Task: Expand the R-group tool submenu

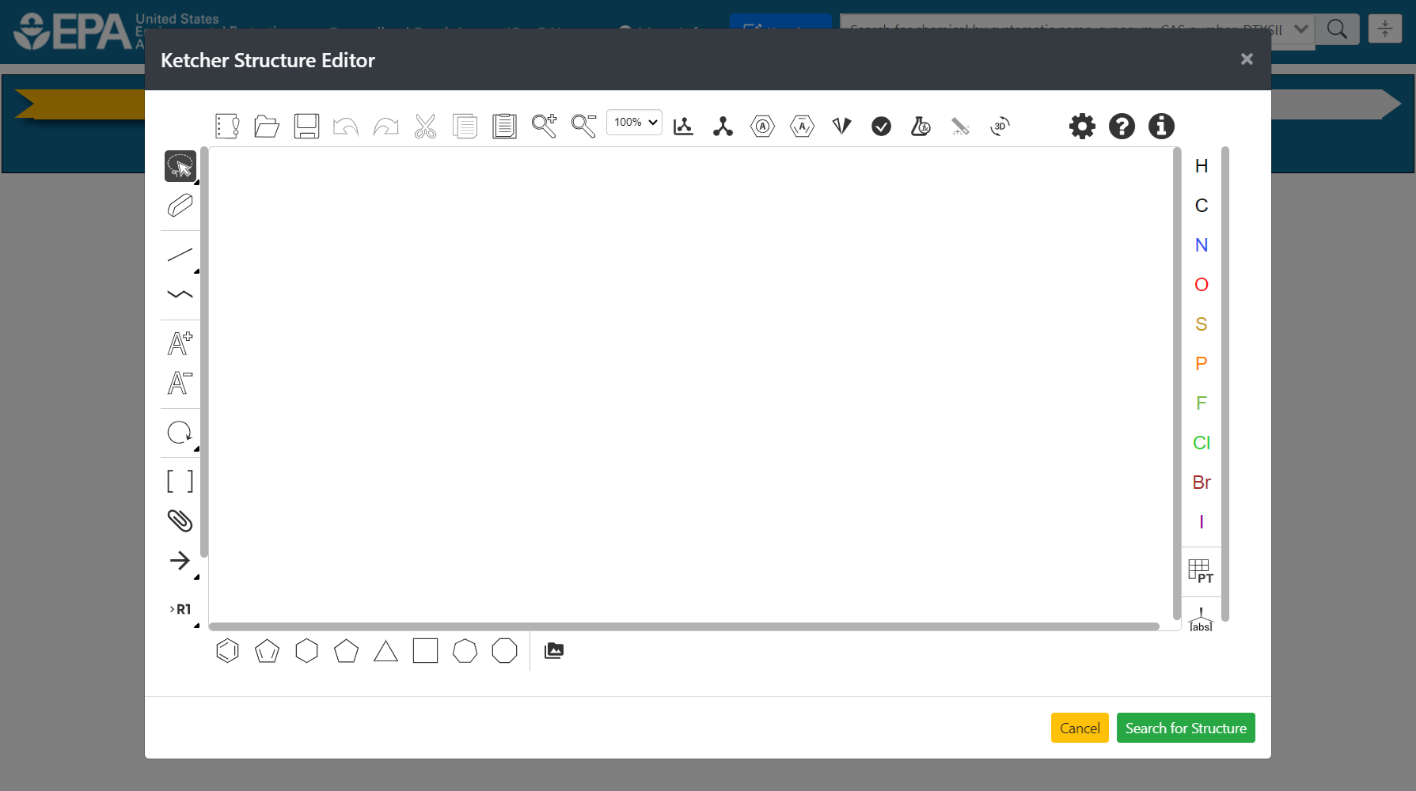Action: pos(196,625)
